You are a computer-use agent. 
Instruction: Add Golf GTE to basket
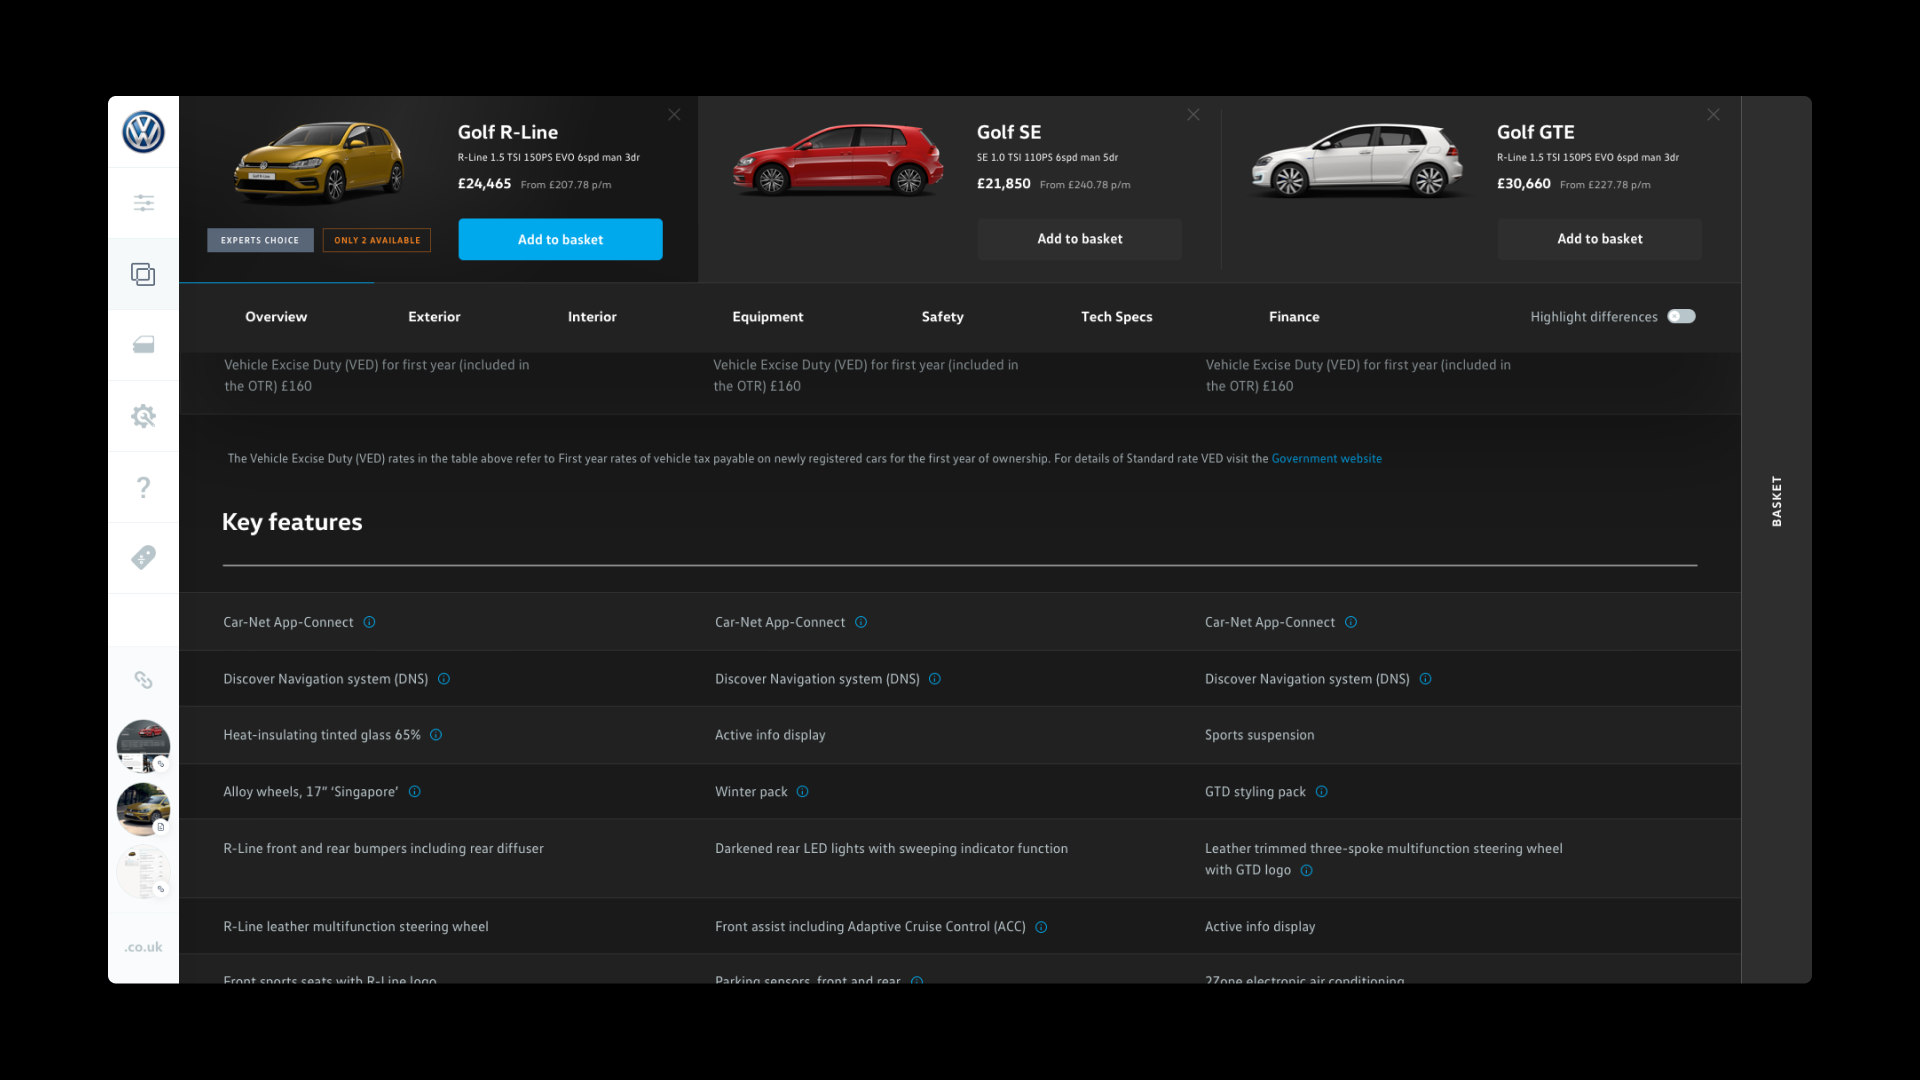click(x=1599, y=239)
